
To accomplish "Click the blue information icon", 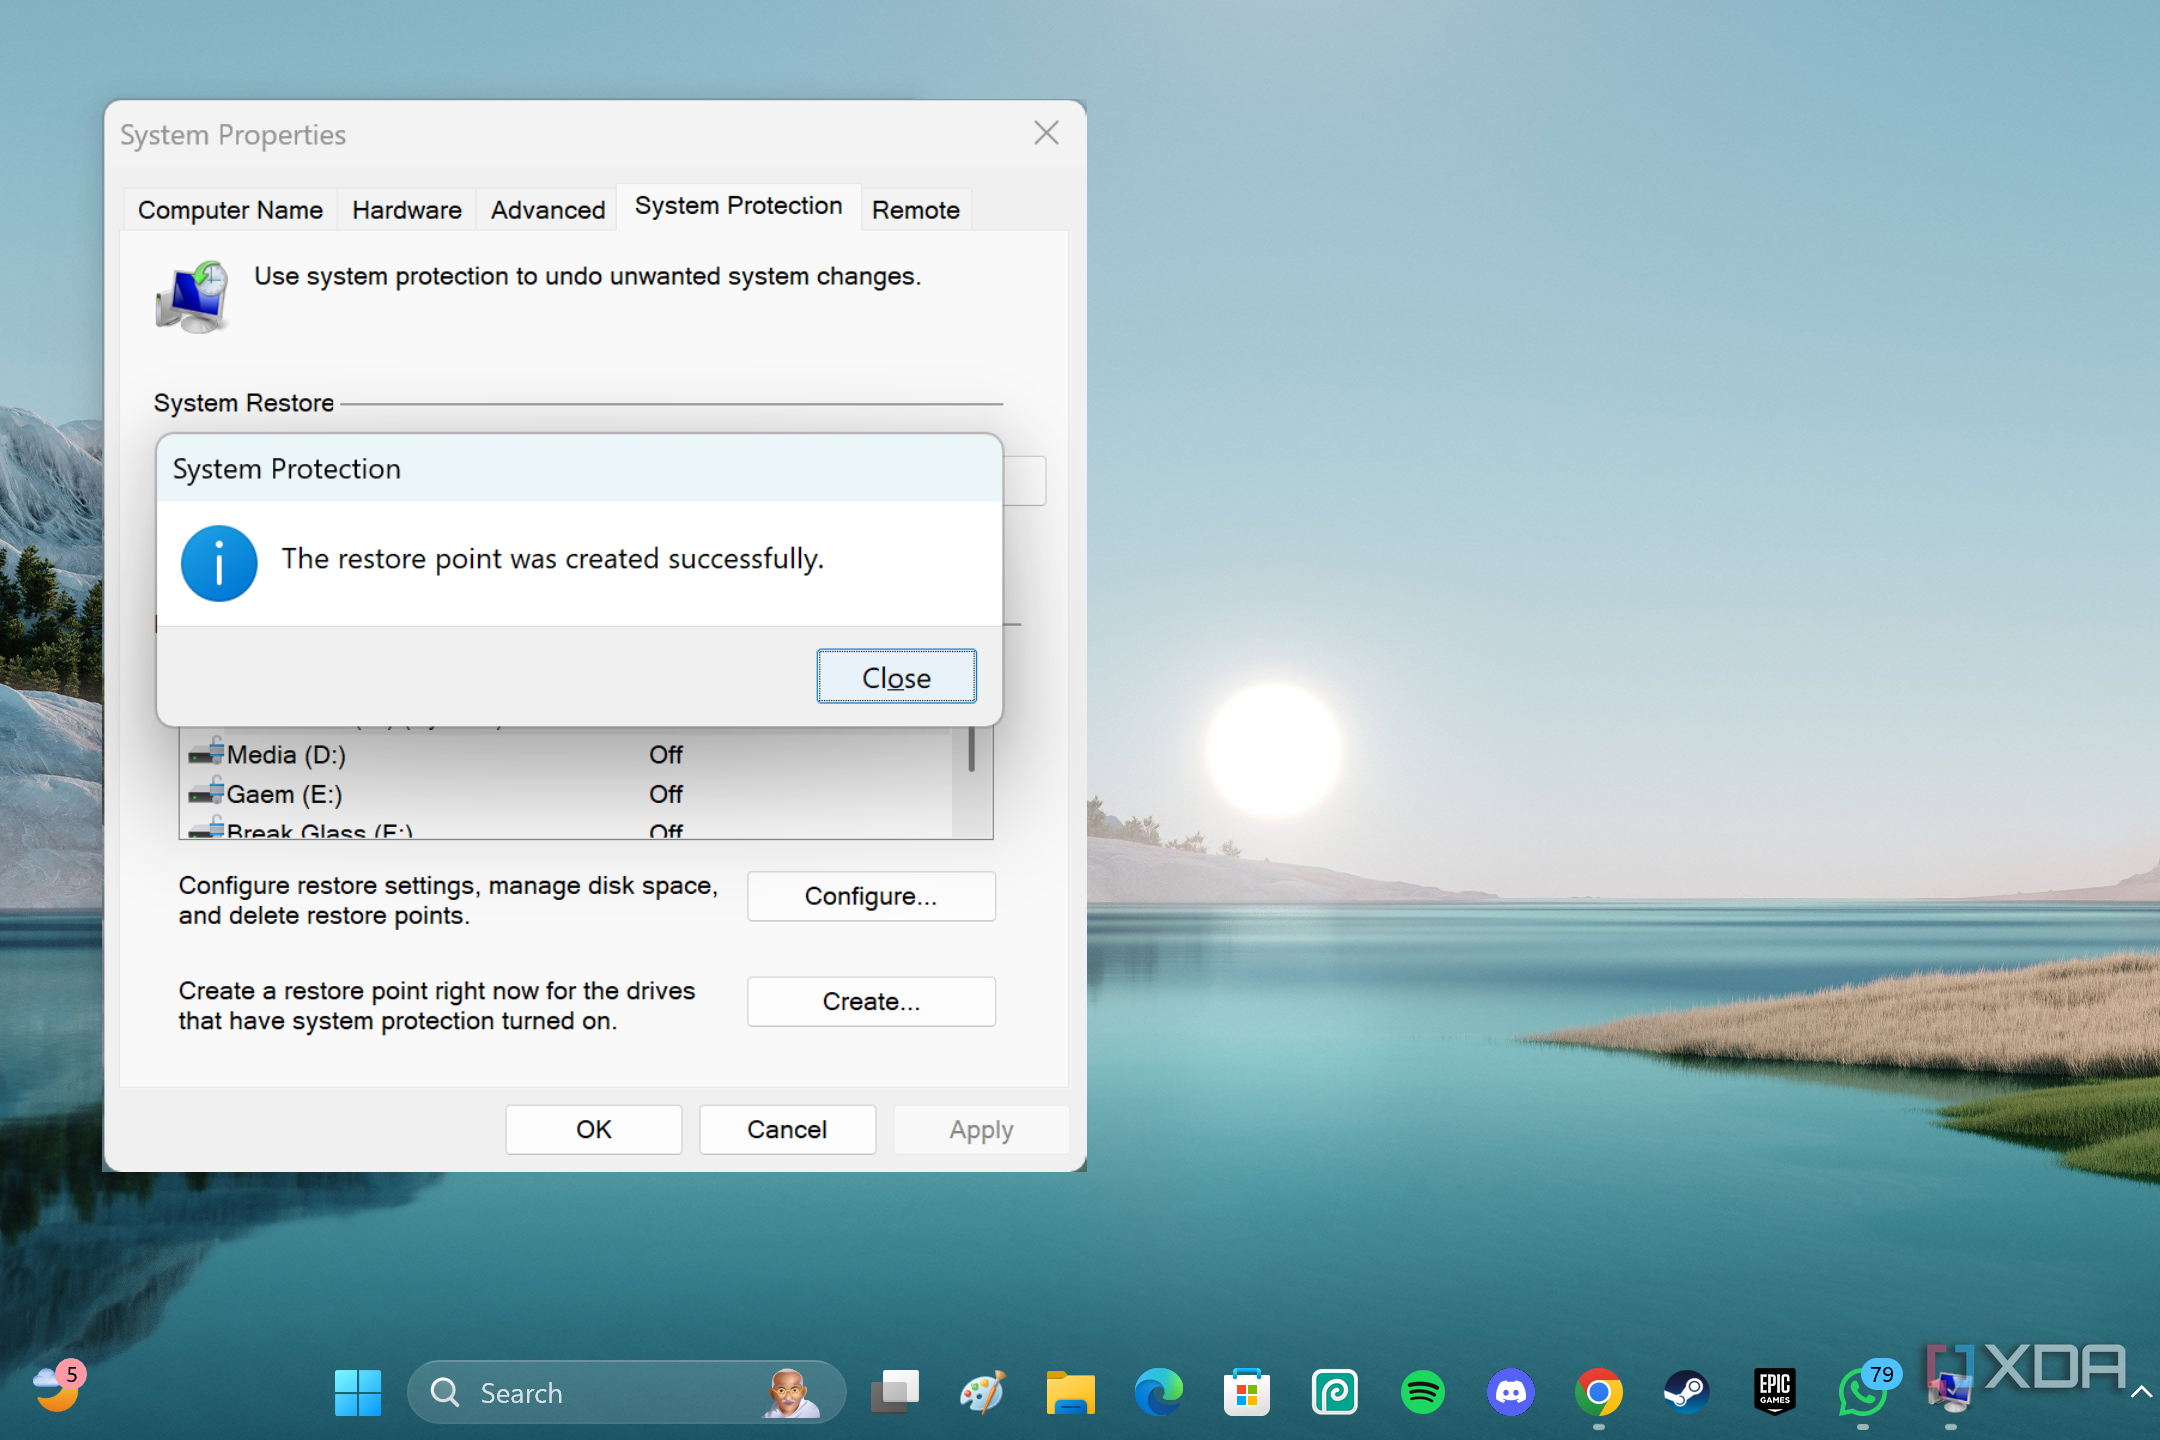I will 219,563.
